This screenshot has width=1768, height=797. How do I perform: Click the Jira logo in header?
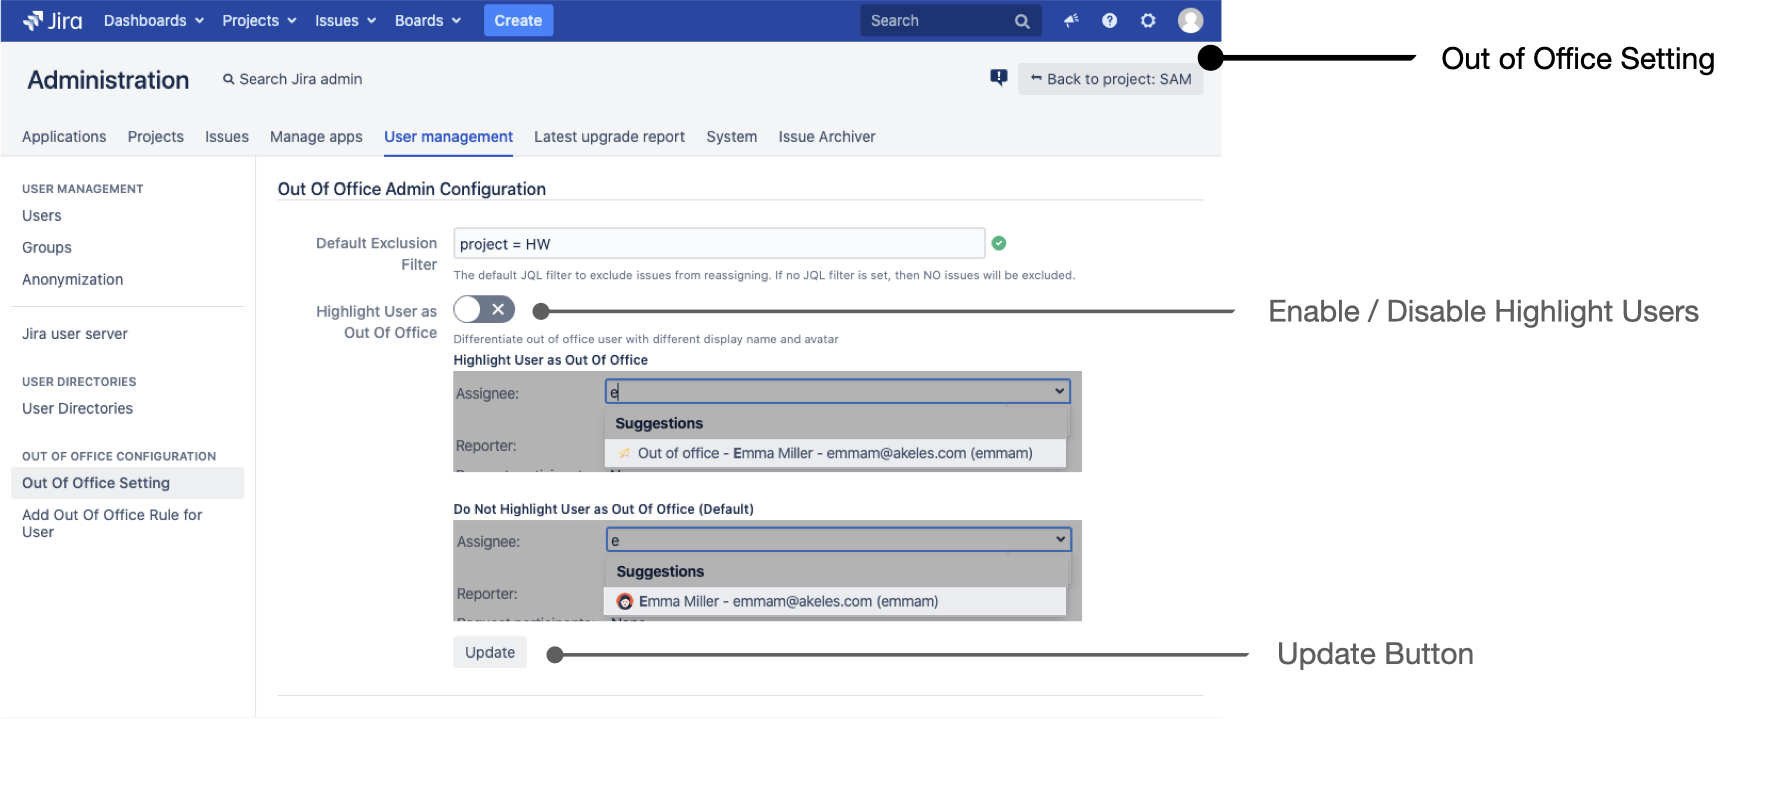click(53, 21)
